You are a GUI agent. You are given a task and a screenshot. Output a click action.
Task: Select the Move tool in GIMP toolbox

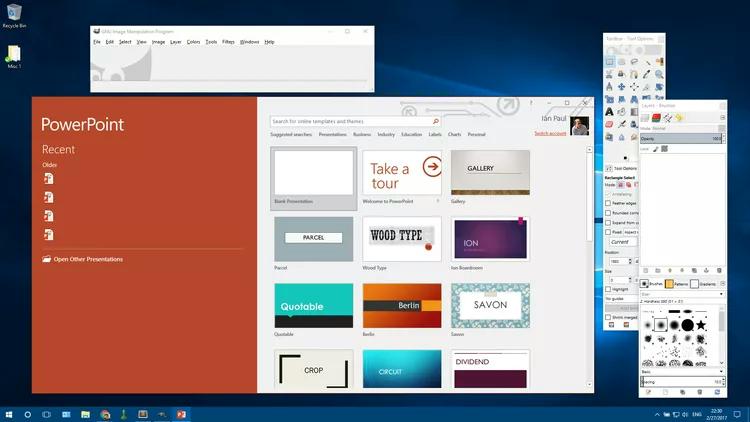(x=621, y=87)
